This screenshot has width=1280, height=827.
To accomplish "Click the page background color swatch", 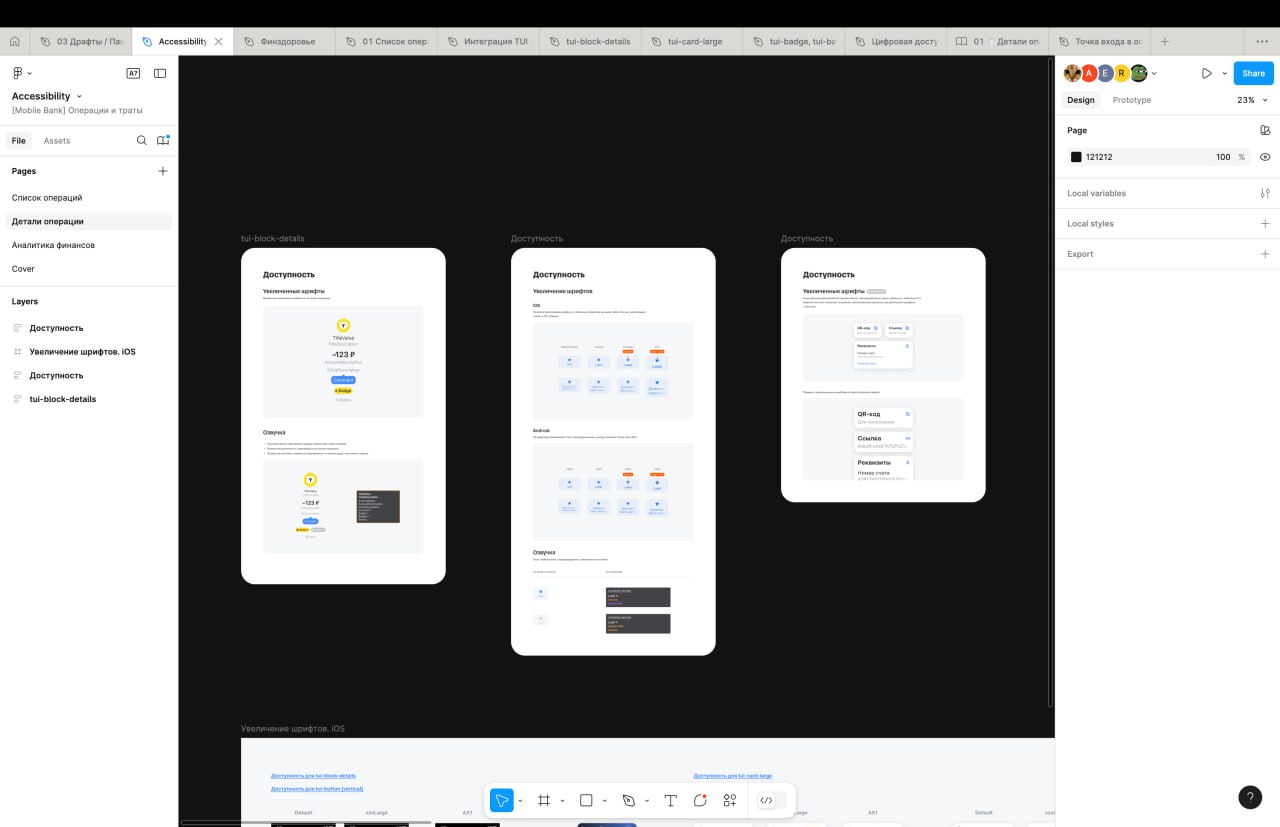I will (x=1076, y=157).
